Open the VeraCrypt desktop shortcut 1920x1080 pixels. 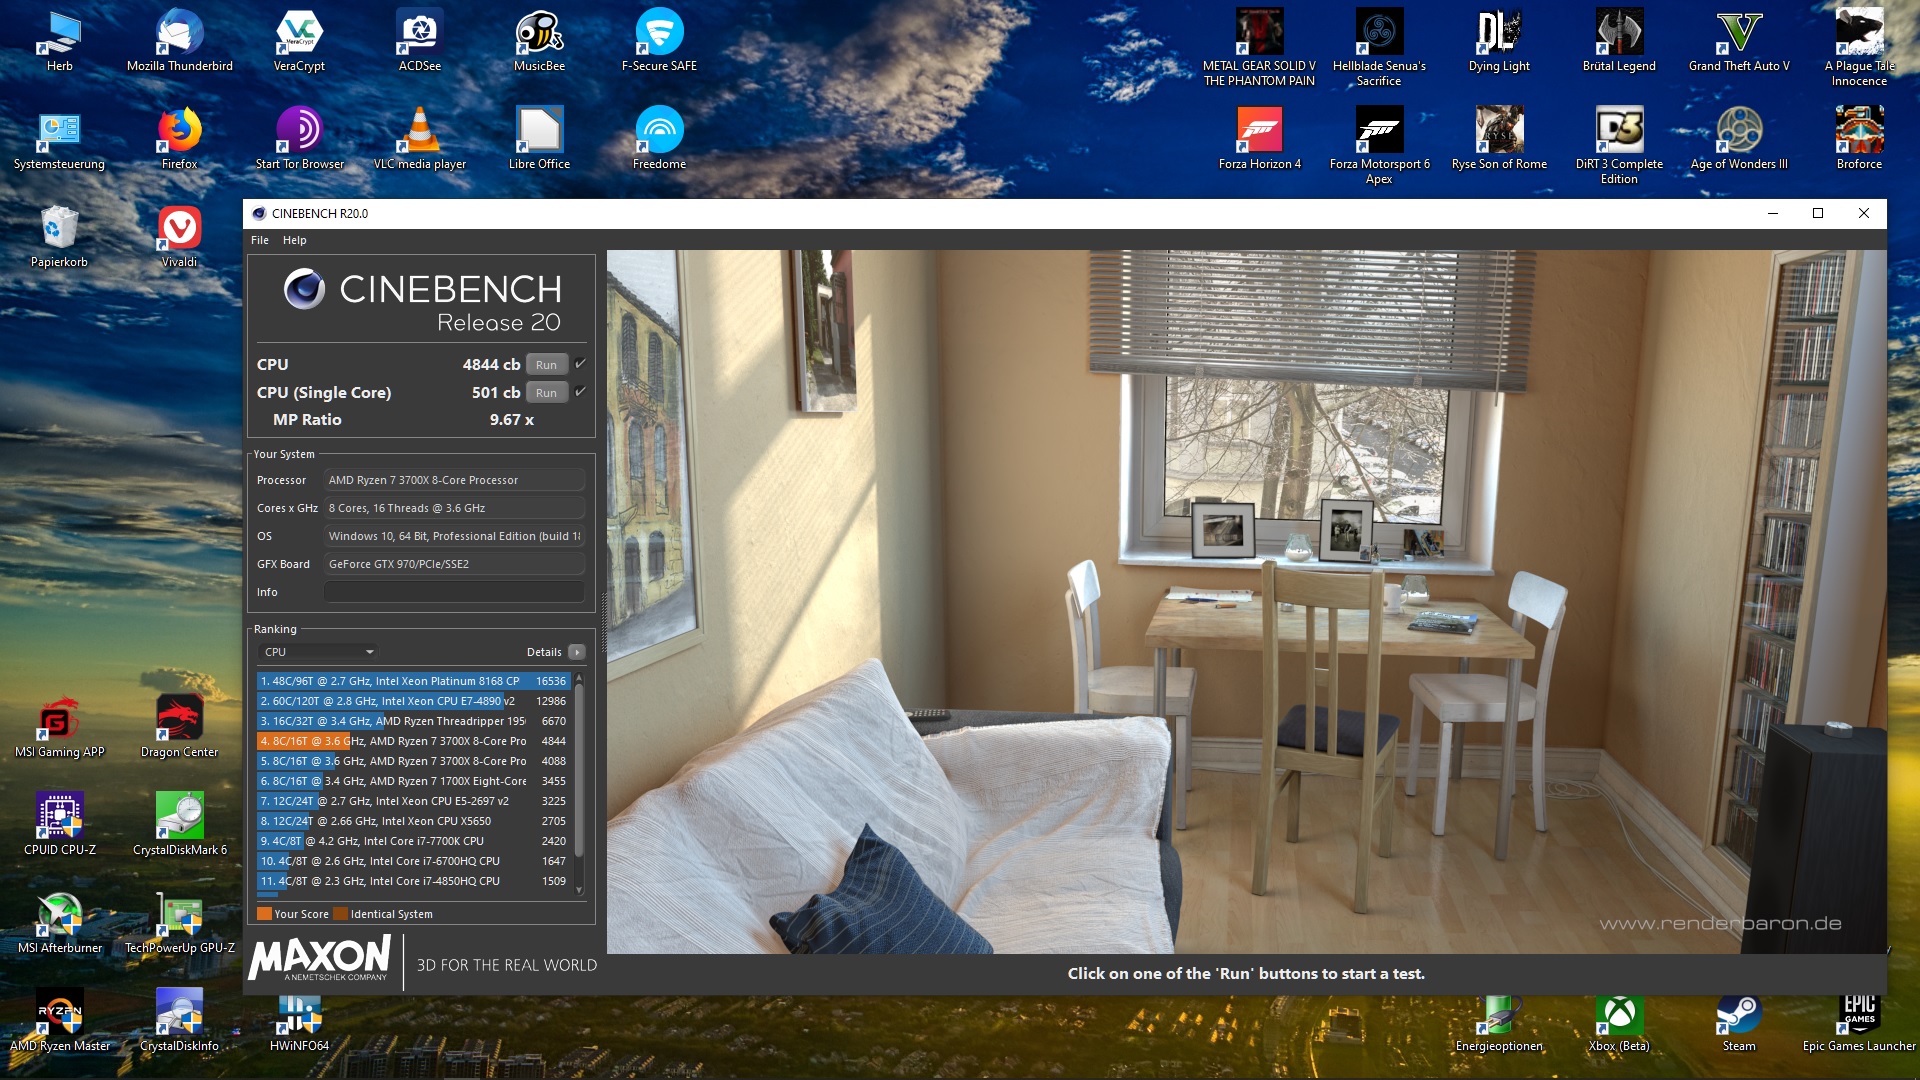pyautogui.click(x=299, y=40)
